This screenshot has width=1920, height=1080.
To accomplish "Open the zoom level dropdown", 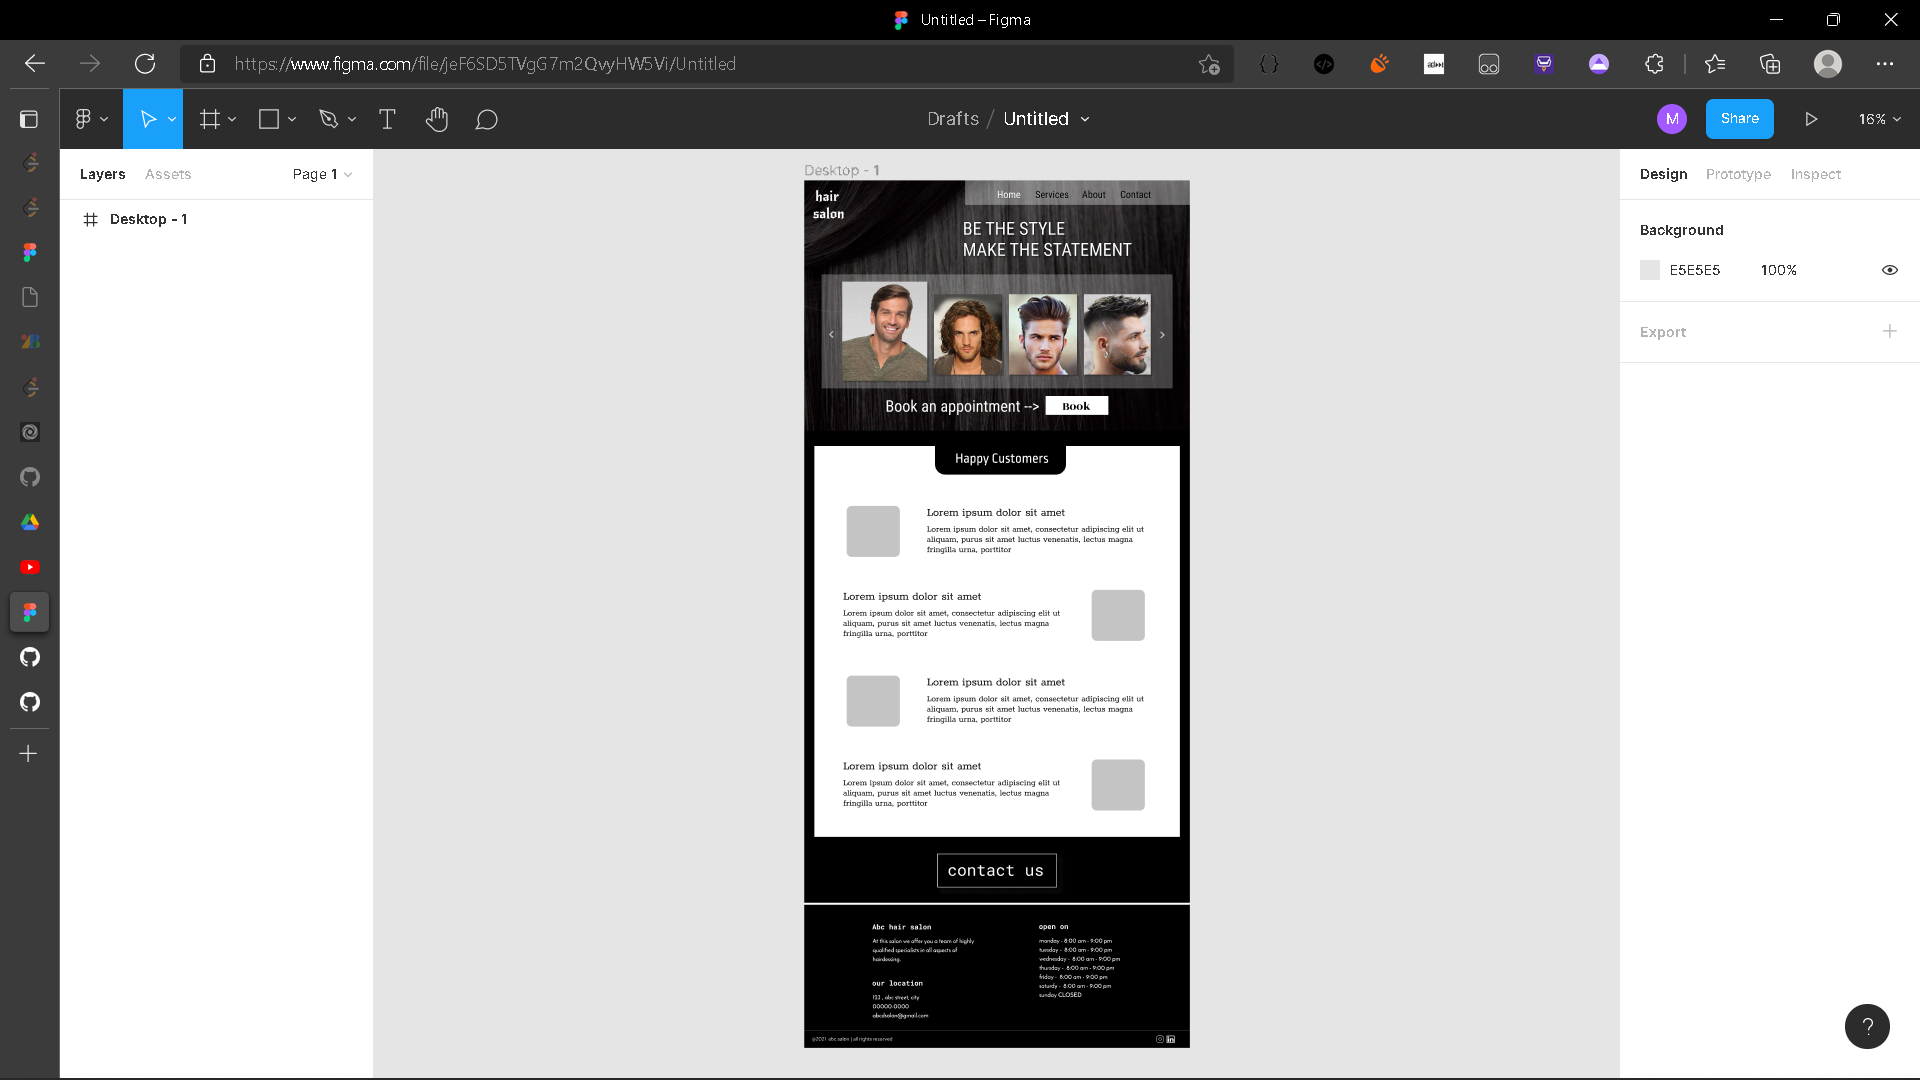I will click(x=1877, y=119).
